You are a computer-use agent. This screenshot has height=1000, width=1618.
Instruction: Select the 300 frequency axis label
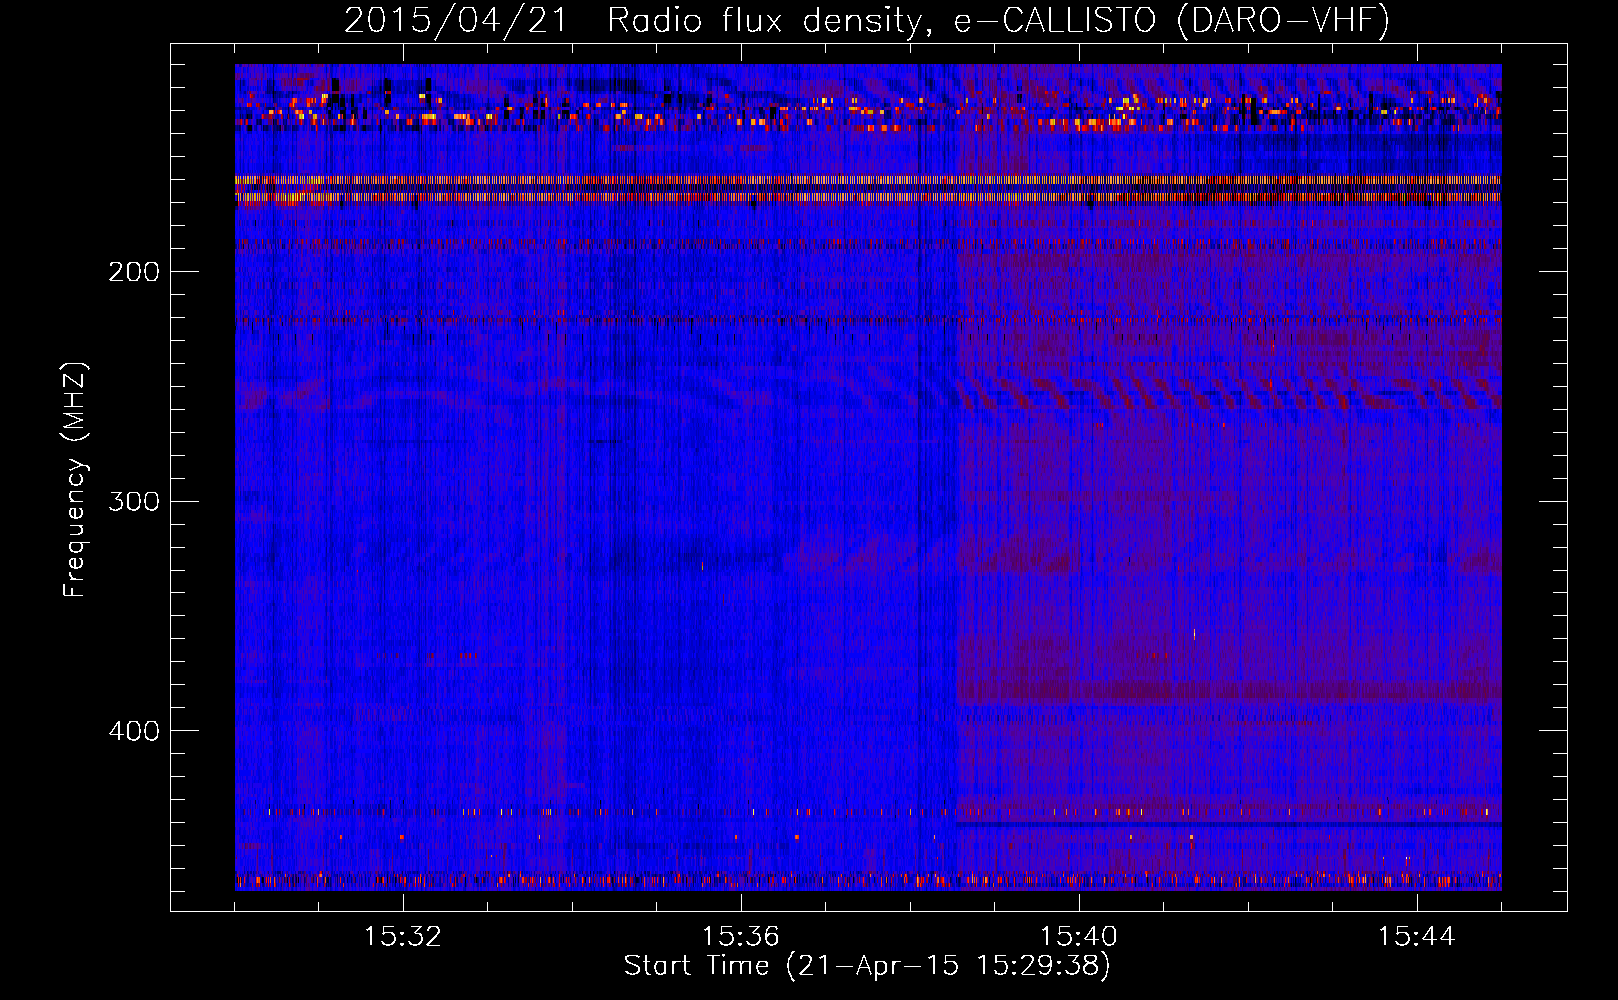(x=134, y=500)
